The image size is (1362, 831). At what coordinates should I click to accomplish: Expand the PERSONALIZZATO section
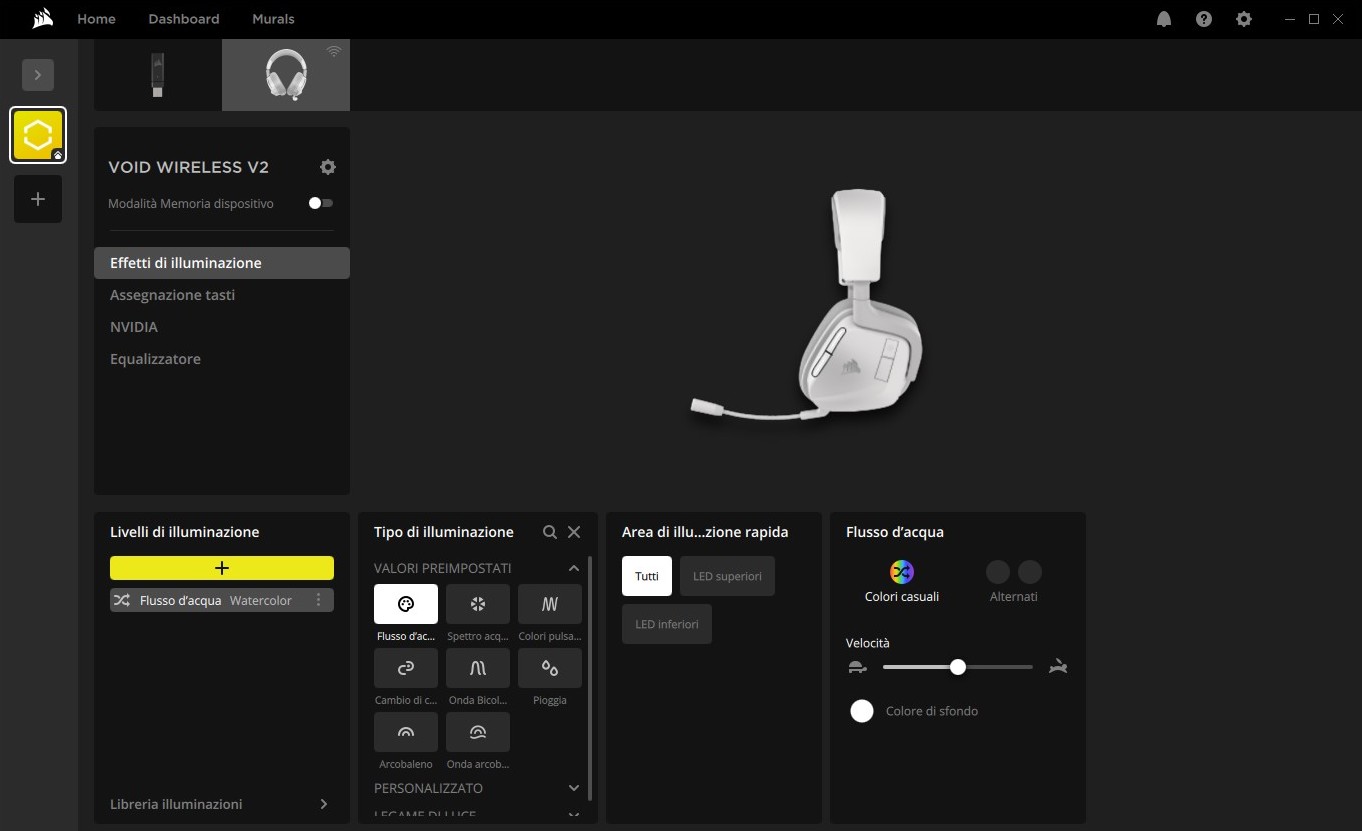click(x=573, y=788)
